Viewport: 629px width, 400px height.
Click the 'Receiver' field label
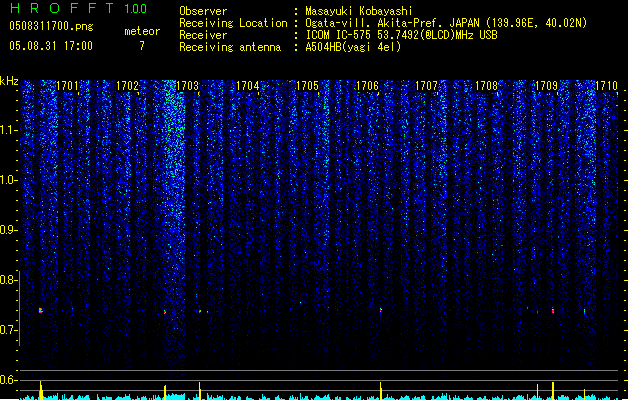203,35
